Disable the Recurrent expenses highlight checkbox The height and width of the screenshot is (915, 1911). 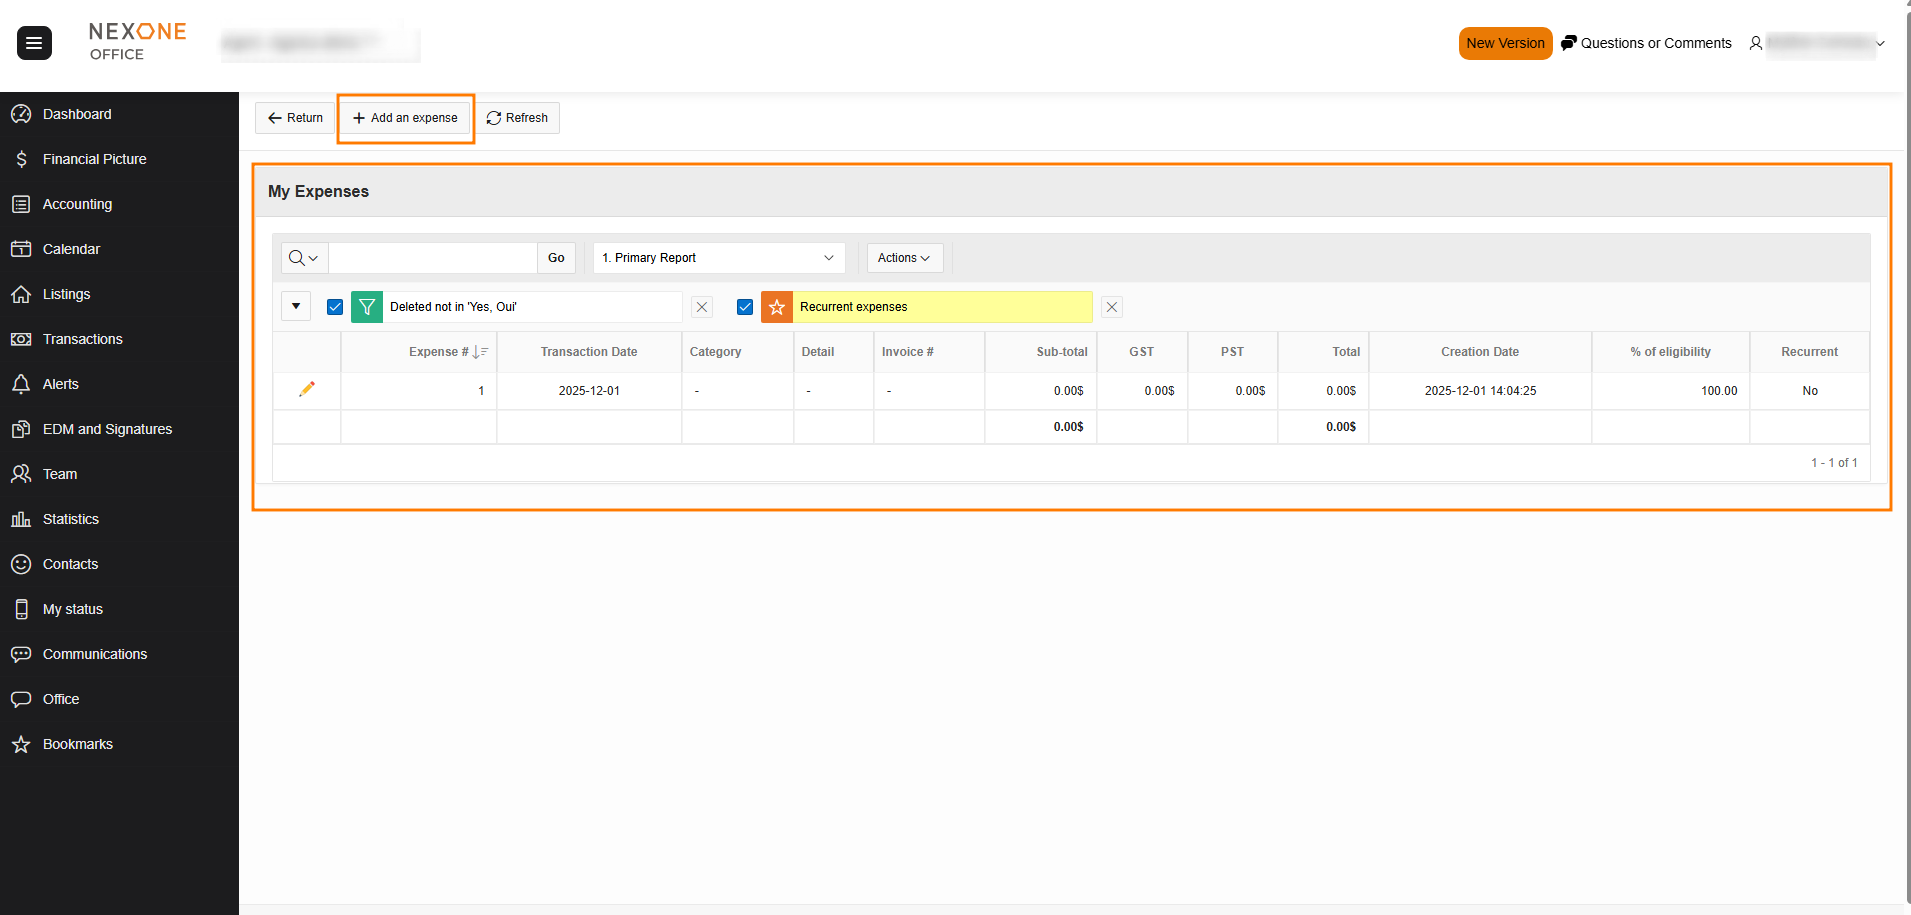745,307
